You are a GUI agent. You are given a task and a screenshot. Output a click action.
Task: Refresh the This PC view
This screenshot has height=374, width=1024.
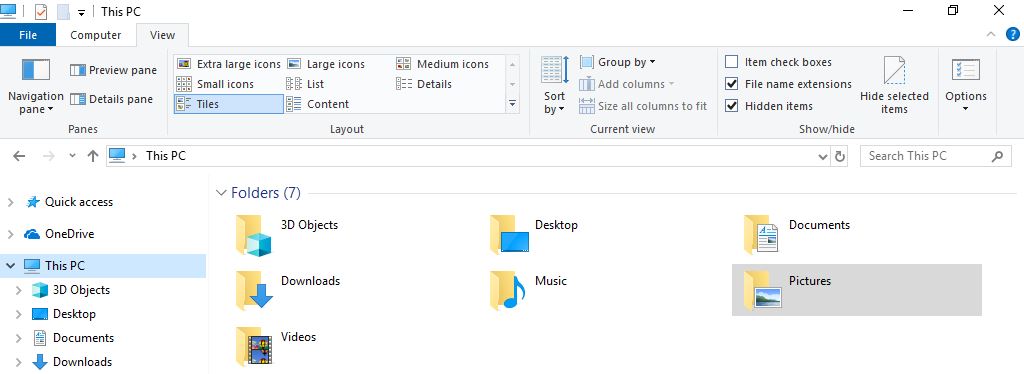coord(840,157)
